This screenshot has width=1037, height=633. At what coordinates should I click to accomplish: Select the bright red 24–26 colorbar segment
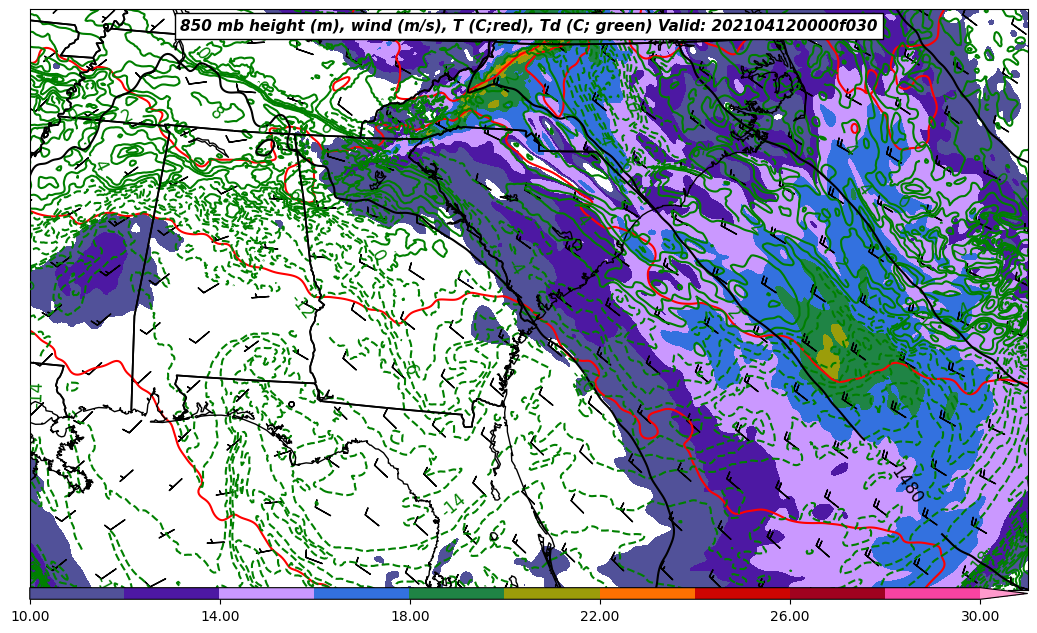click(742, 593)
